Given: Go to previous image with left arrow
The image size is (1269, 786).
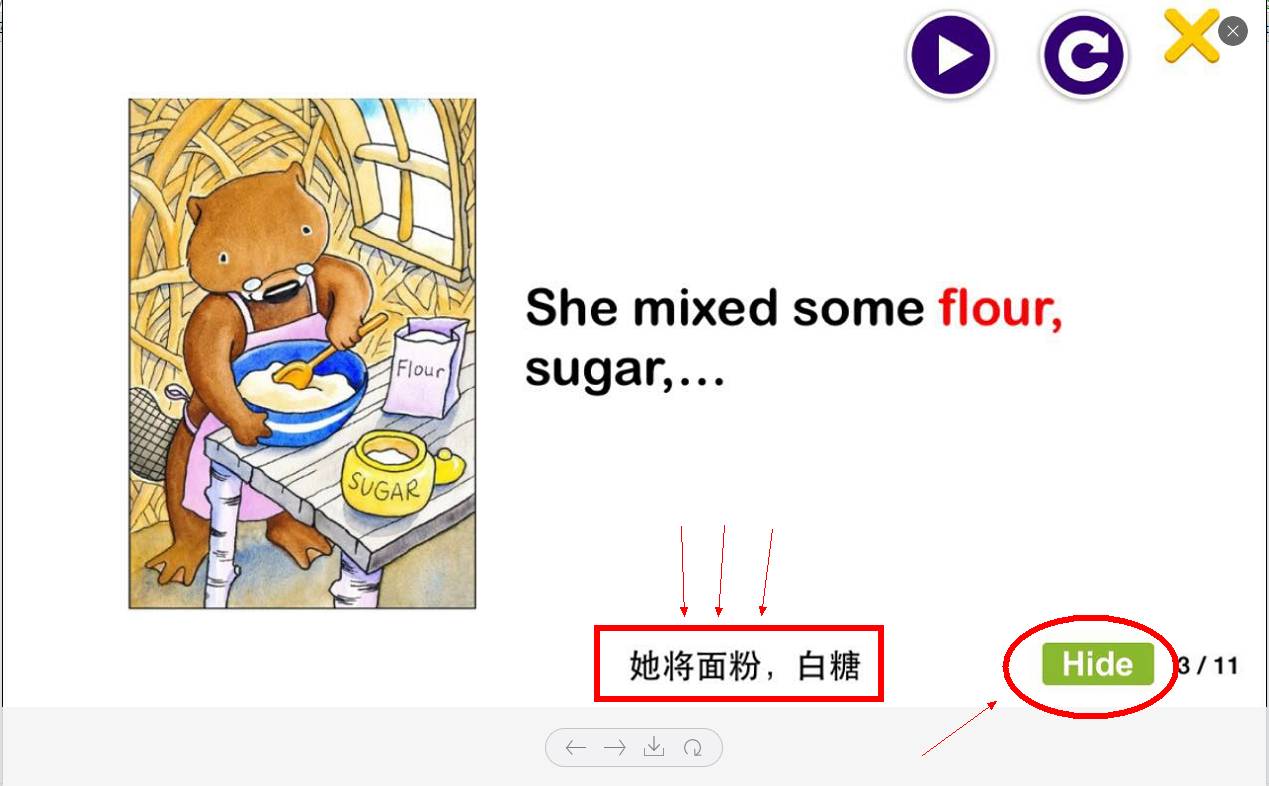Looking at the screenshot, I should pos(575,748).
